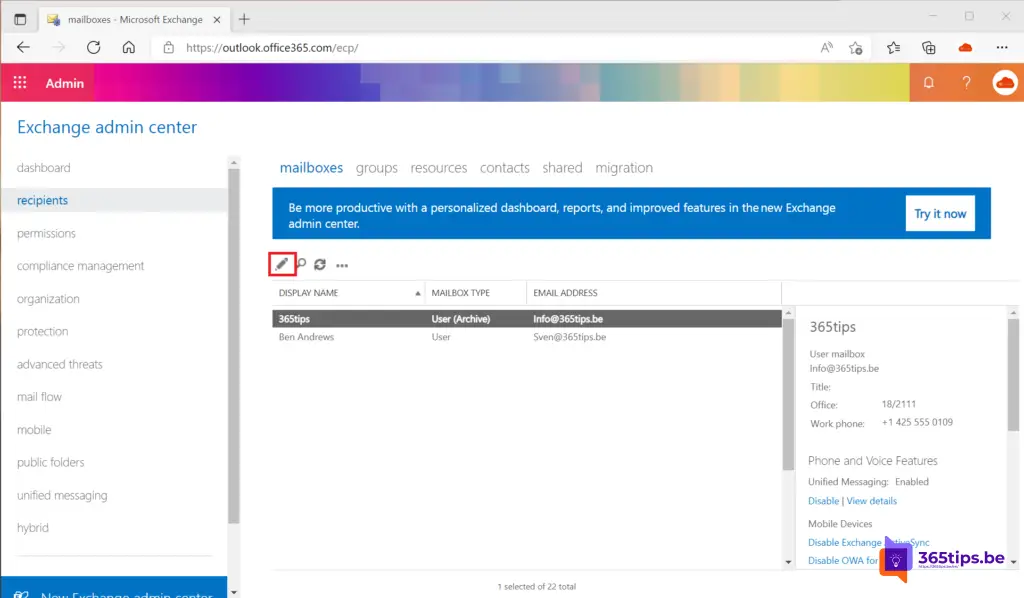This screenshot has height=598, width=1024.
Task: Click the search magnifier icon in mailbox toolbar
Action: (x=301, y=264)
